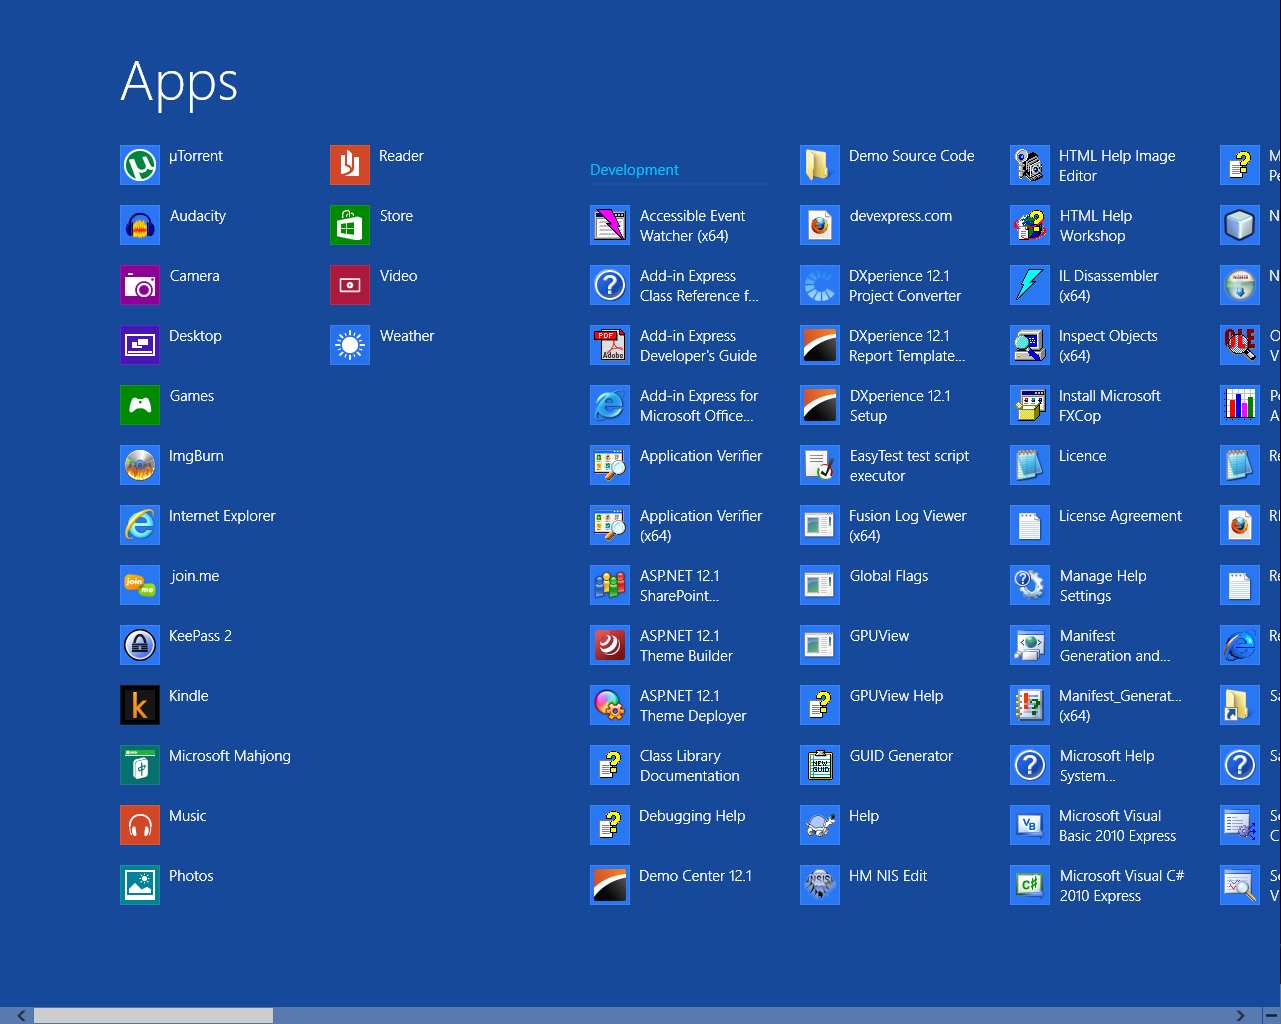Click the scrollbar left arrow
The width and height of the screenshot is (1281, 1024).
(21, 1015)
